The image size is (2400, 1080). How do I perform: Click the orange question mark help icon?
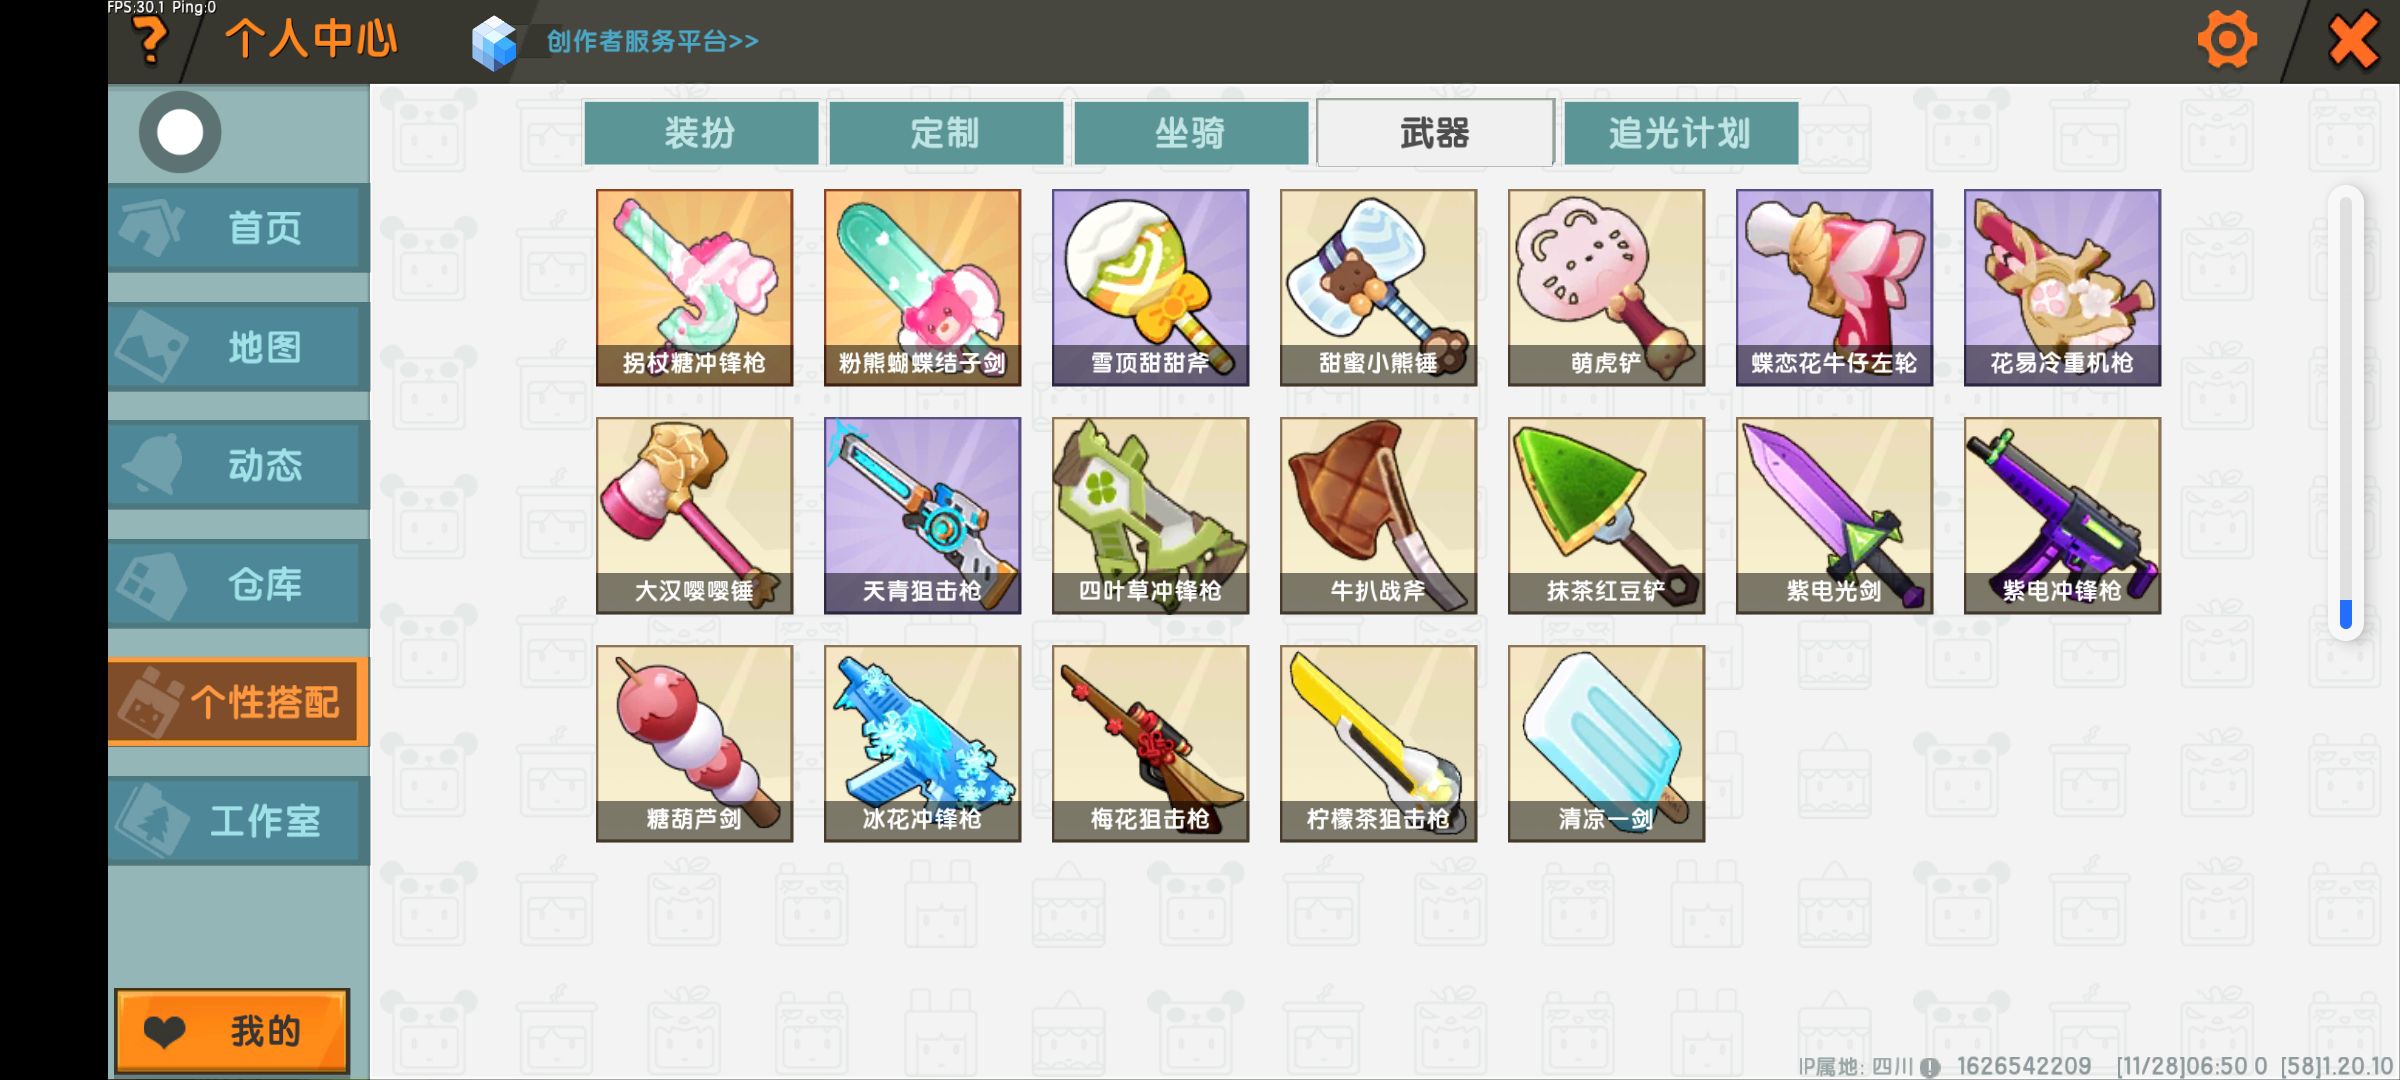(x=151, y=41)
